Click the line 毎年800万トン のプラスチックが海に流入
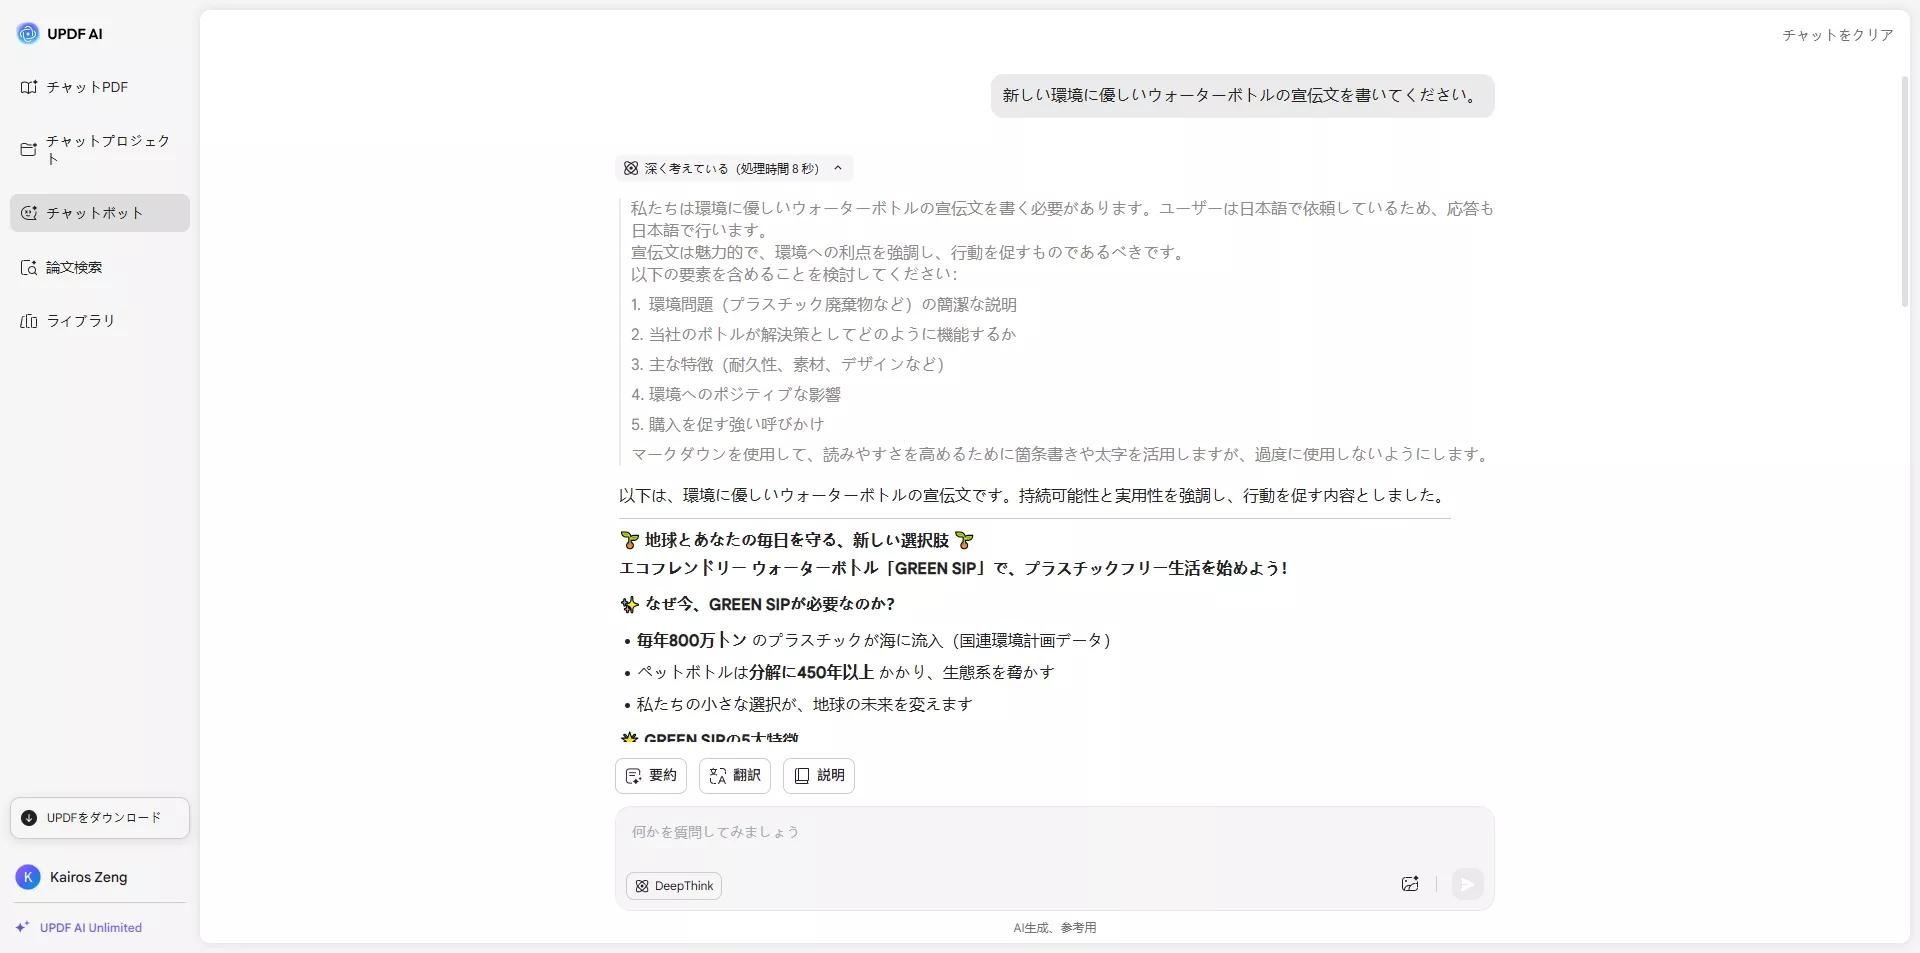This screenshot has width=1920, height=953. click(x=874, y=640)
